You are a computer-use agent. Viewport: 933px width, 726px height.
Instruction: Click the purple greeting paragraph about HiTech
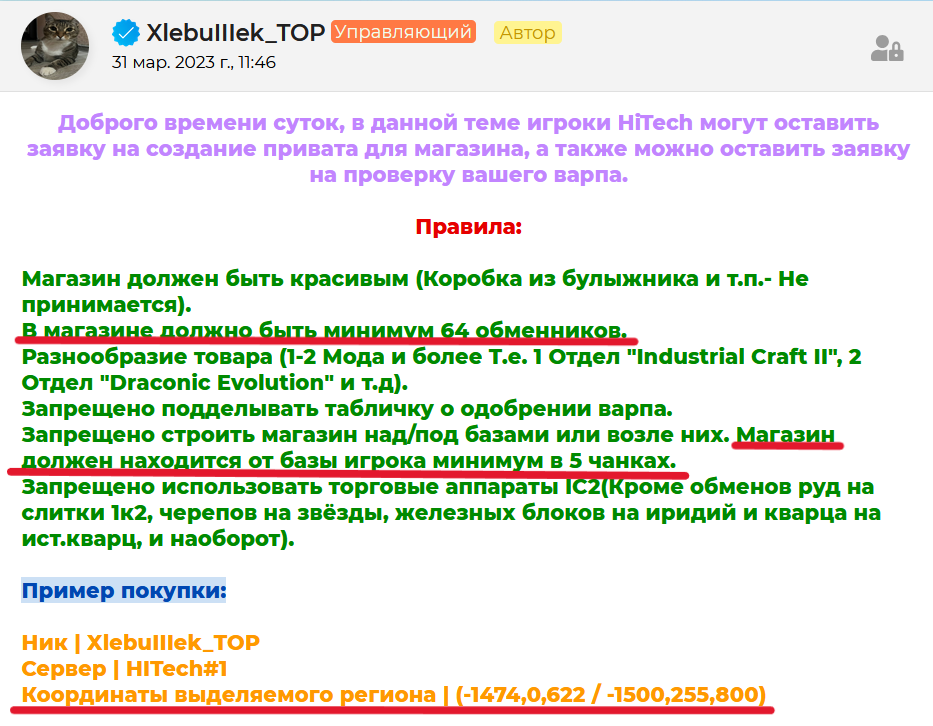pyautogui.click(x=468, y=149)
